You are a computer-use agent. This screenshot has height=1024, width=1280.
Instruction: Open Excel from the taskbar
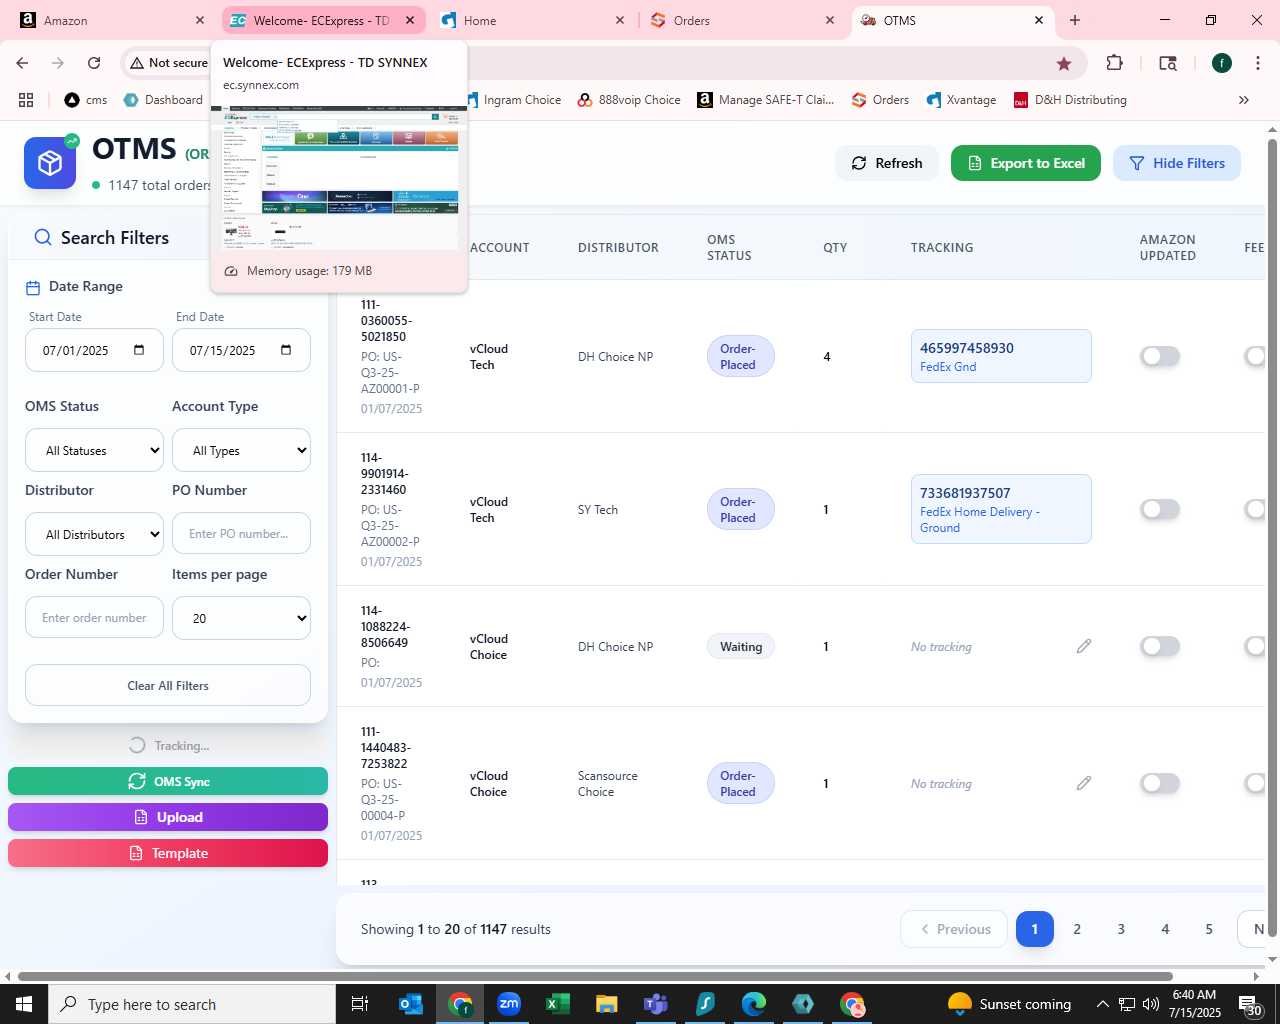(x=557, y=1004)
